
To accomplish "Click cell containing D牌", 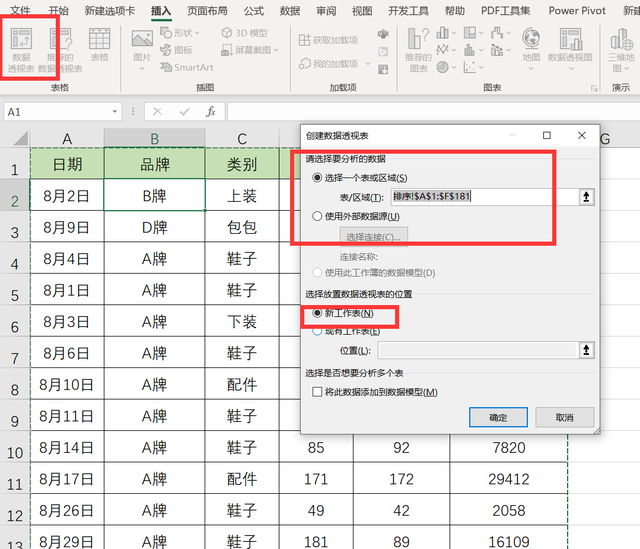I will tap(154, 227).
